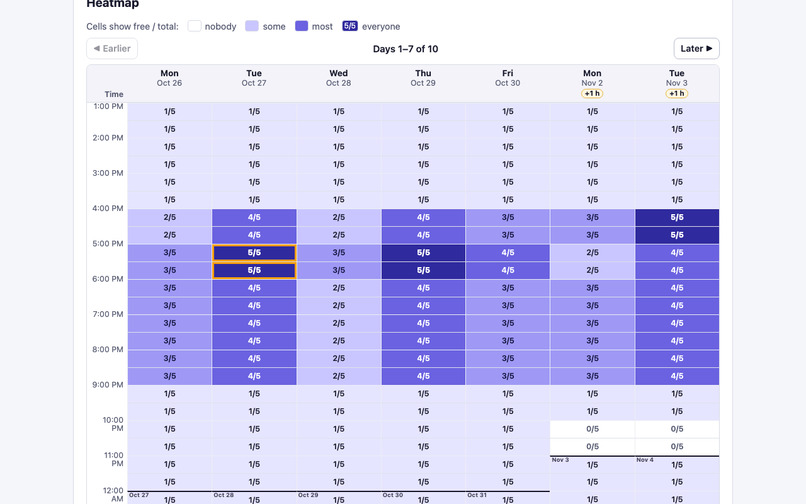Pick the outlined 5/5 cell Tue Oct 27 5:00 PM
Screen dimensions: 806x504
click(254, 253)
